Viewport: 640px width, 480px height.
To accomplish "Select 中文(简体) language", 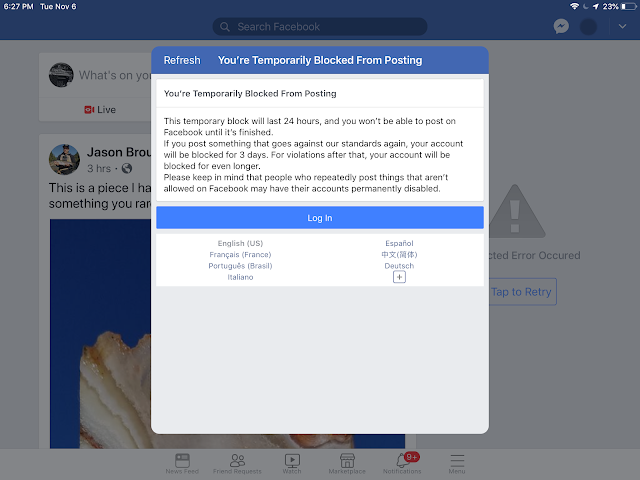I will pos(399,255).
